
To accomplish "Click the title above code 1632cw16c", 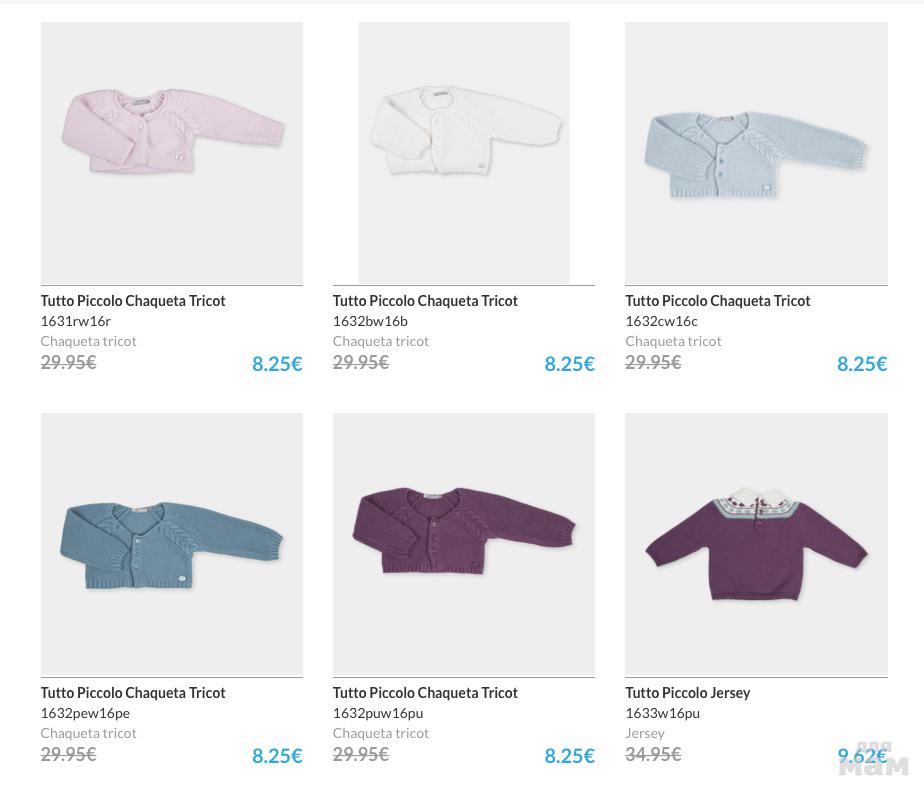I will [718, 300].
